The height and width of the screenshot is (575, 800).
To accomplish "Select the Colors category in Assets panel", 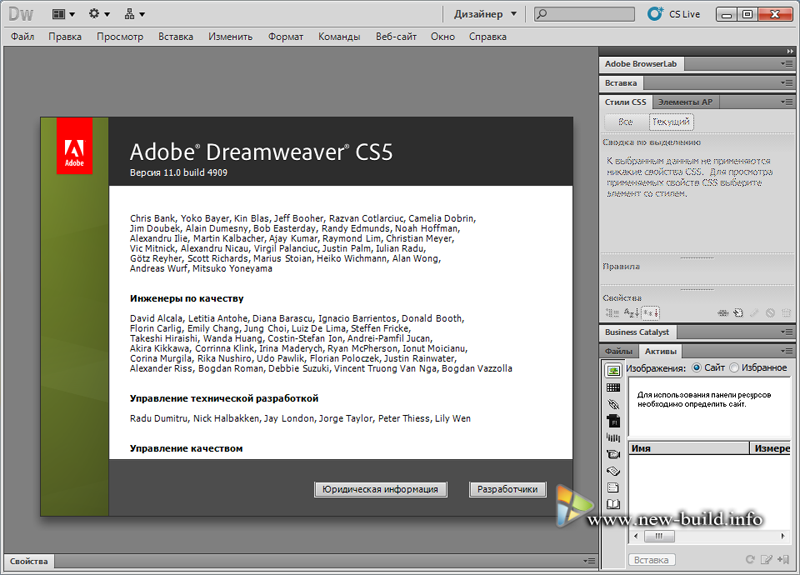I will click(613, 388).
